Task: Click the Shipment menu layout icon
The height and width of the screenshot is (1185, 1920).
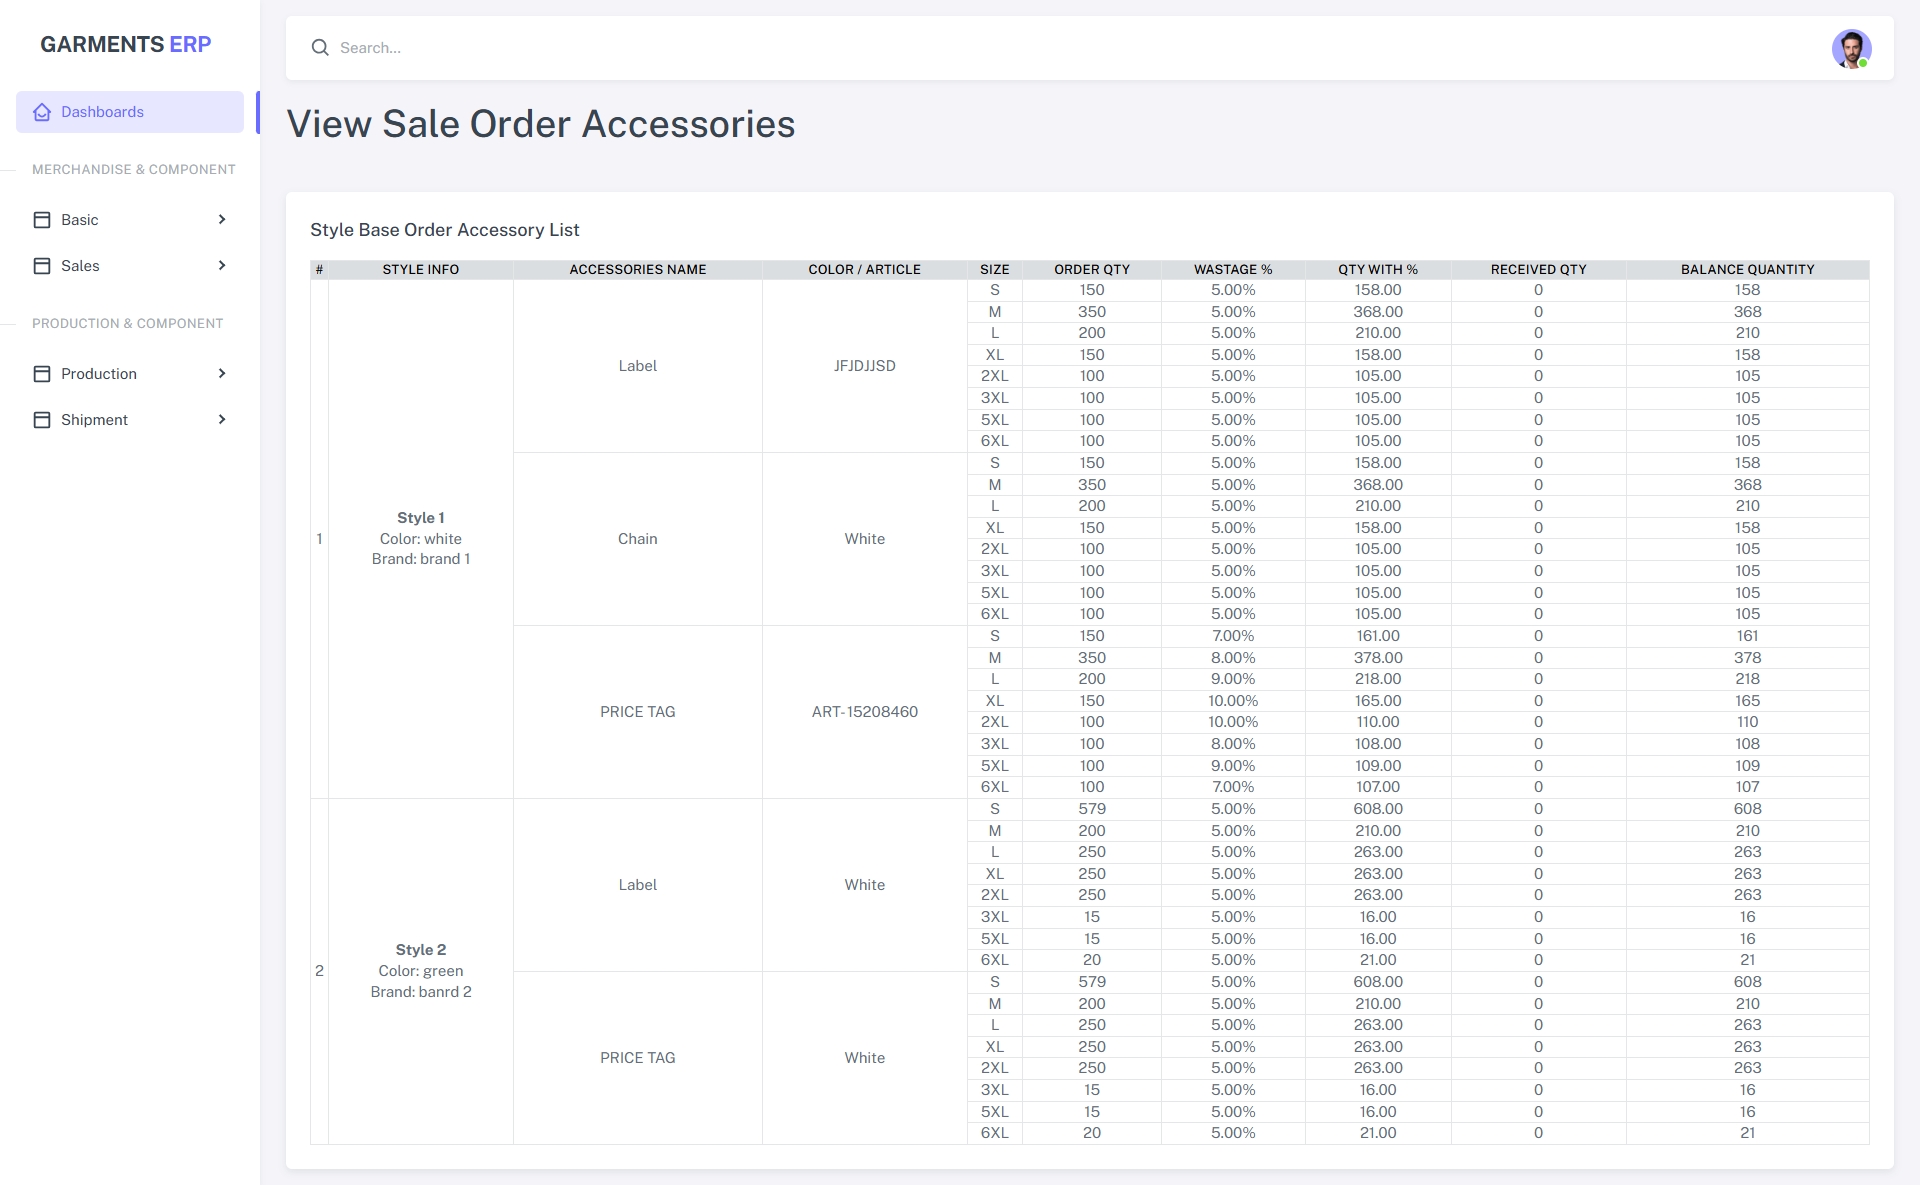Action: pos(42,420)
